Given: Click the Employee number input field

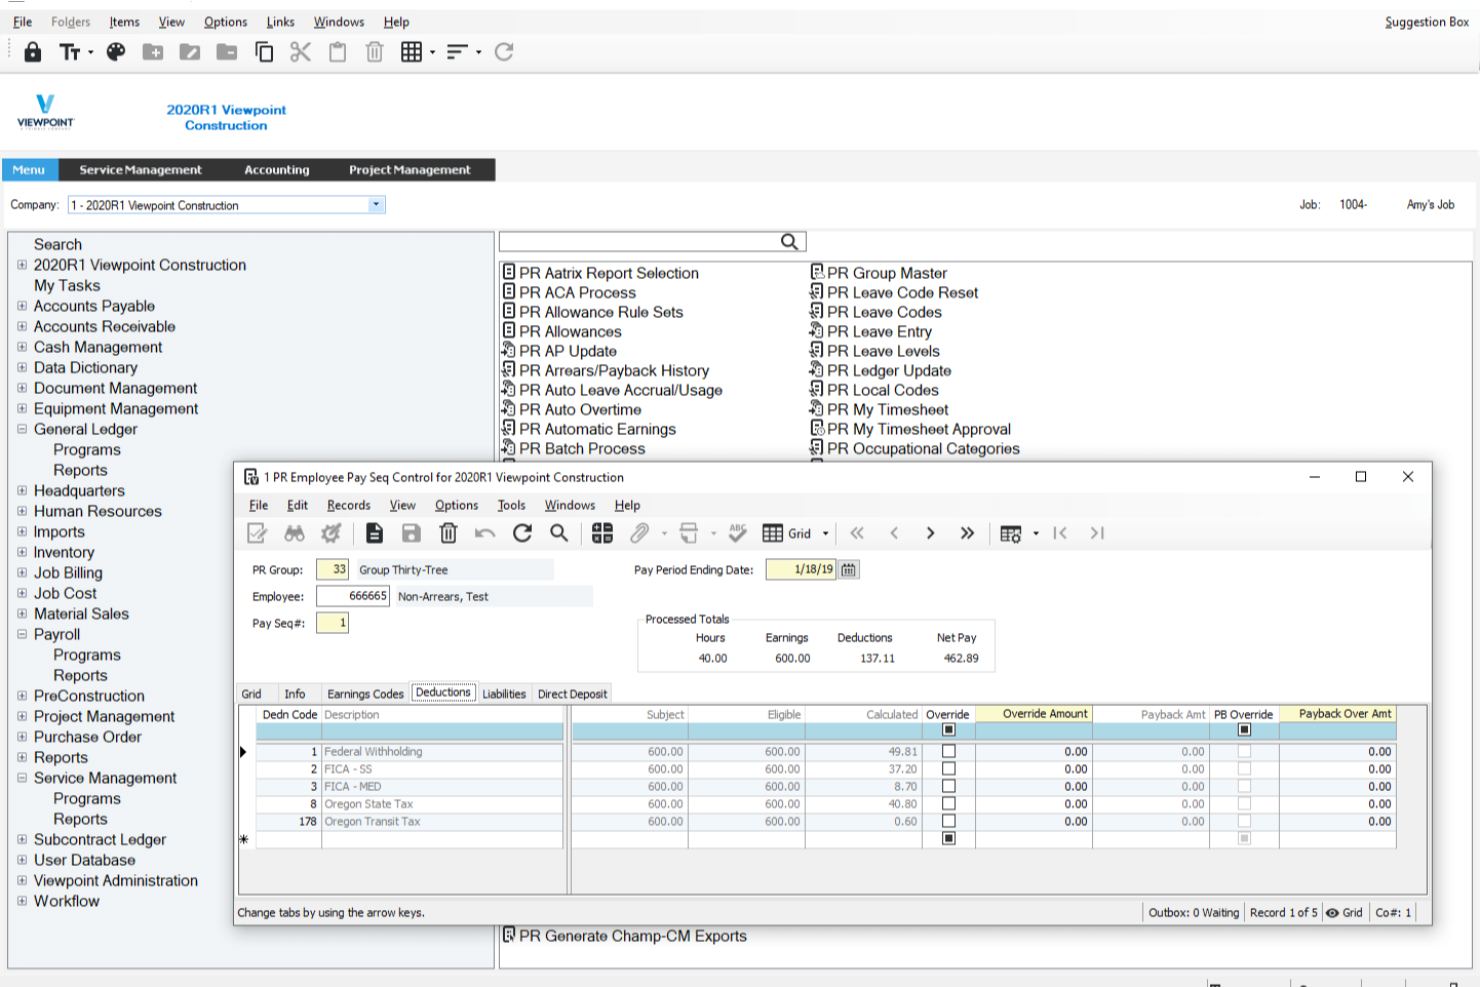Looking at the screenshot, I should click(x=353, y=596).
